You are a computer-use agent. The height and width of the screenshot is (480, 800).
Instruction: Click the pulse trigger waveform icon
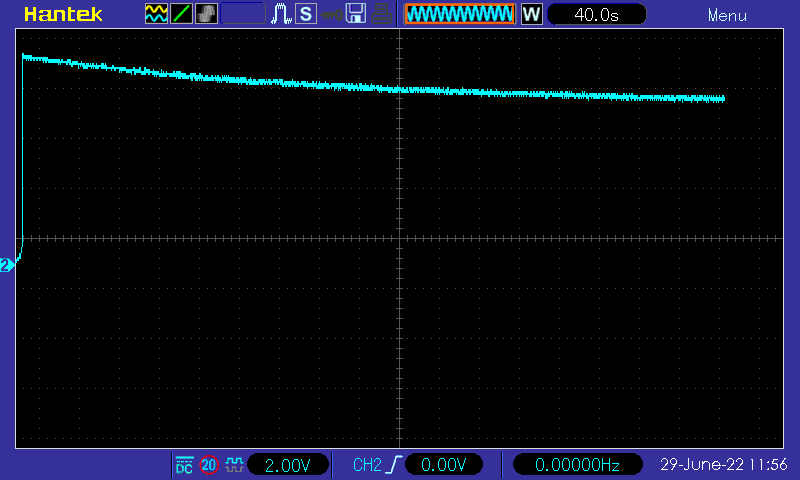point(281,14)
